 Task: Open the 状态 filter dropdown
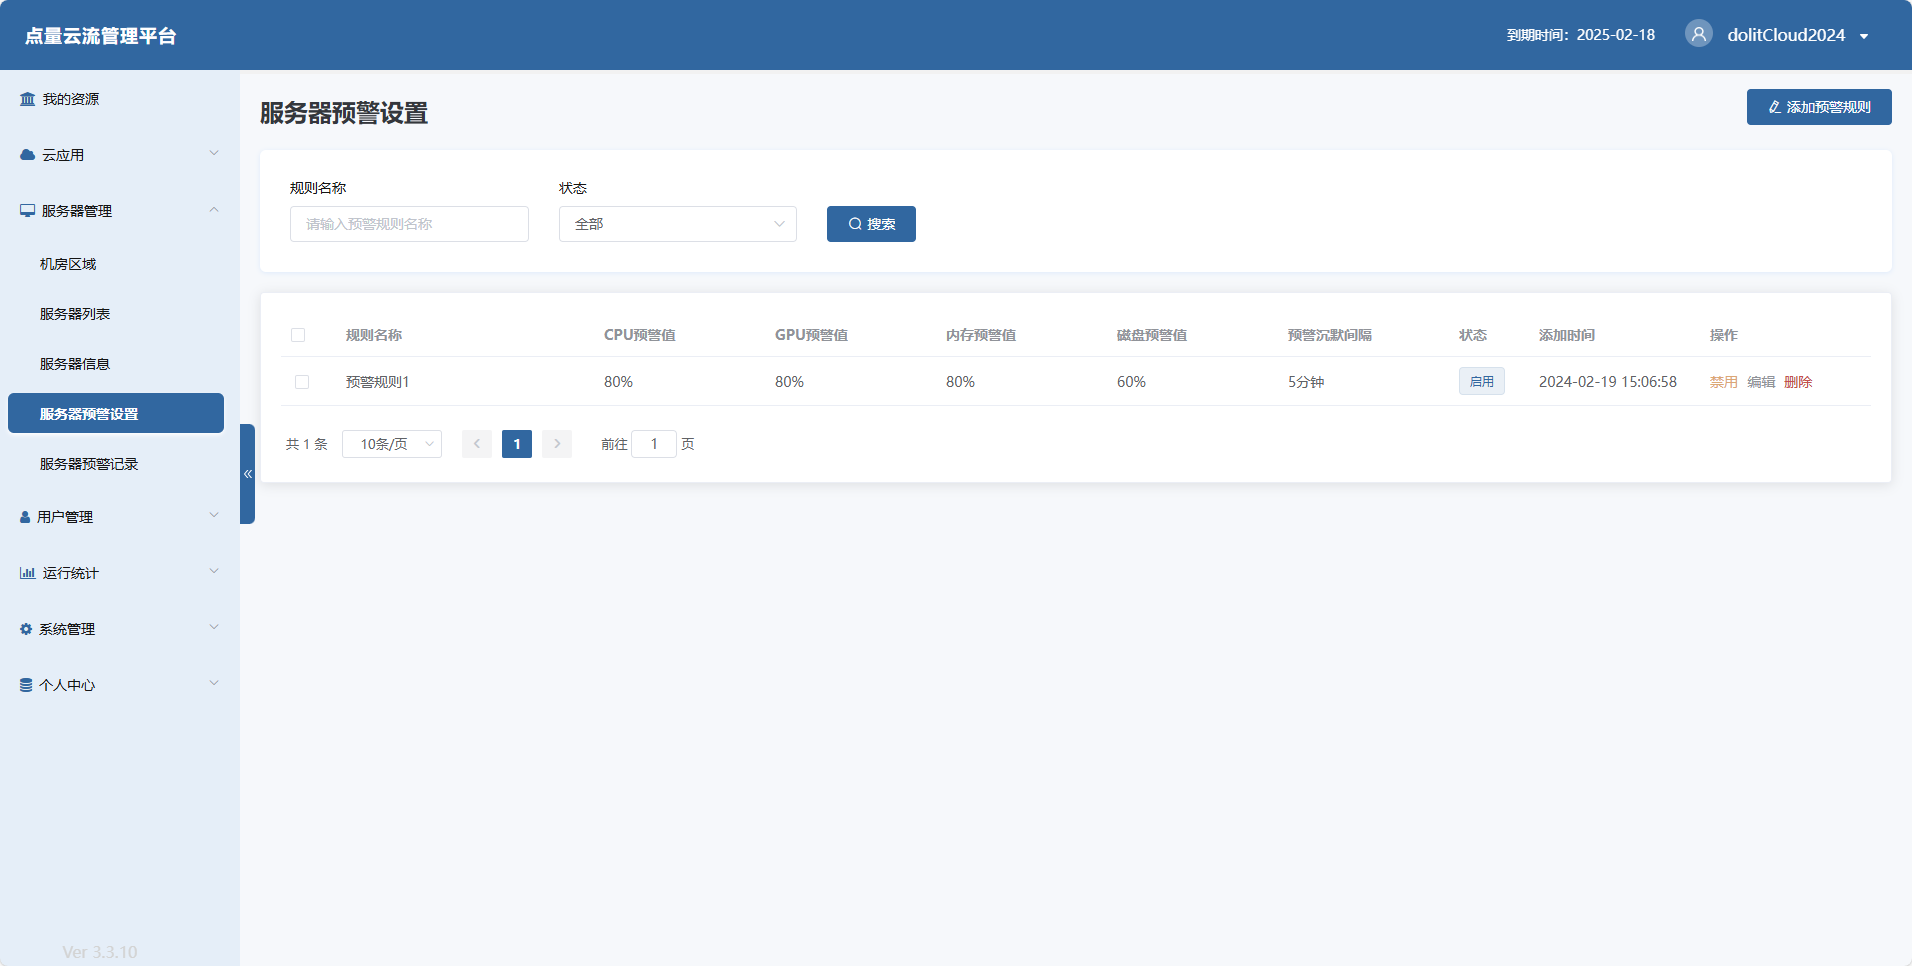pyautogui.click(x=677, y=224)
